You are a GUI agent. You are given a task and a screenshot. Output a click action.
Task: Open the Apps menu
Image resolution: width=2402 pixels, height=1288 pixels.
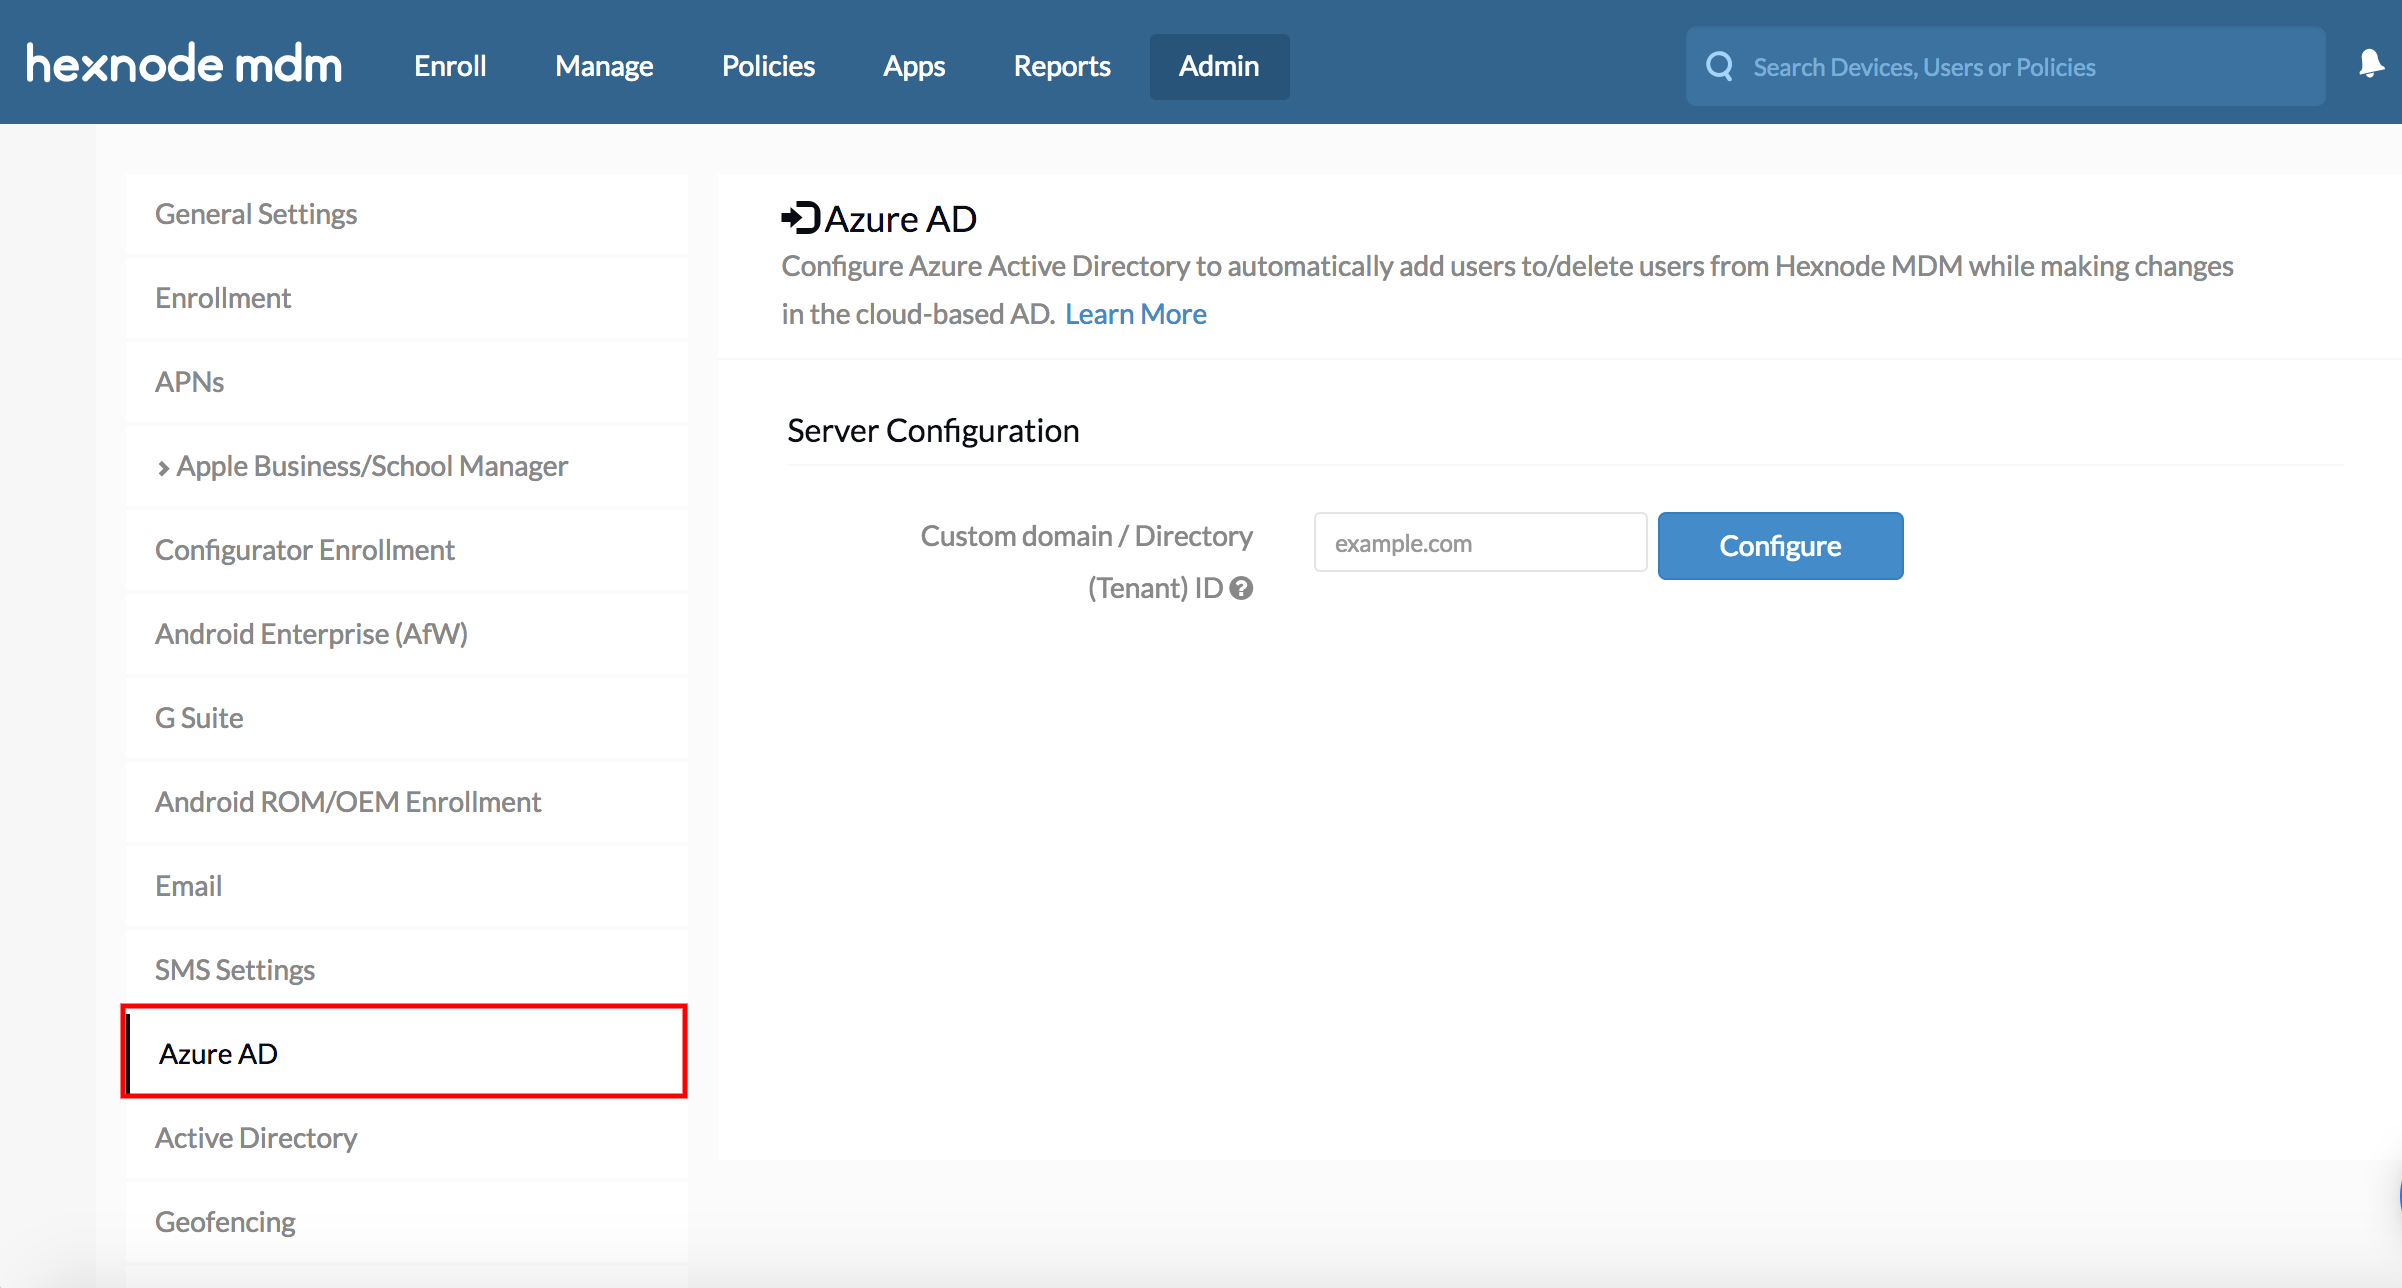pyautogui.click(x=914, y=66)
